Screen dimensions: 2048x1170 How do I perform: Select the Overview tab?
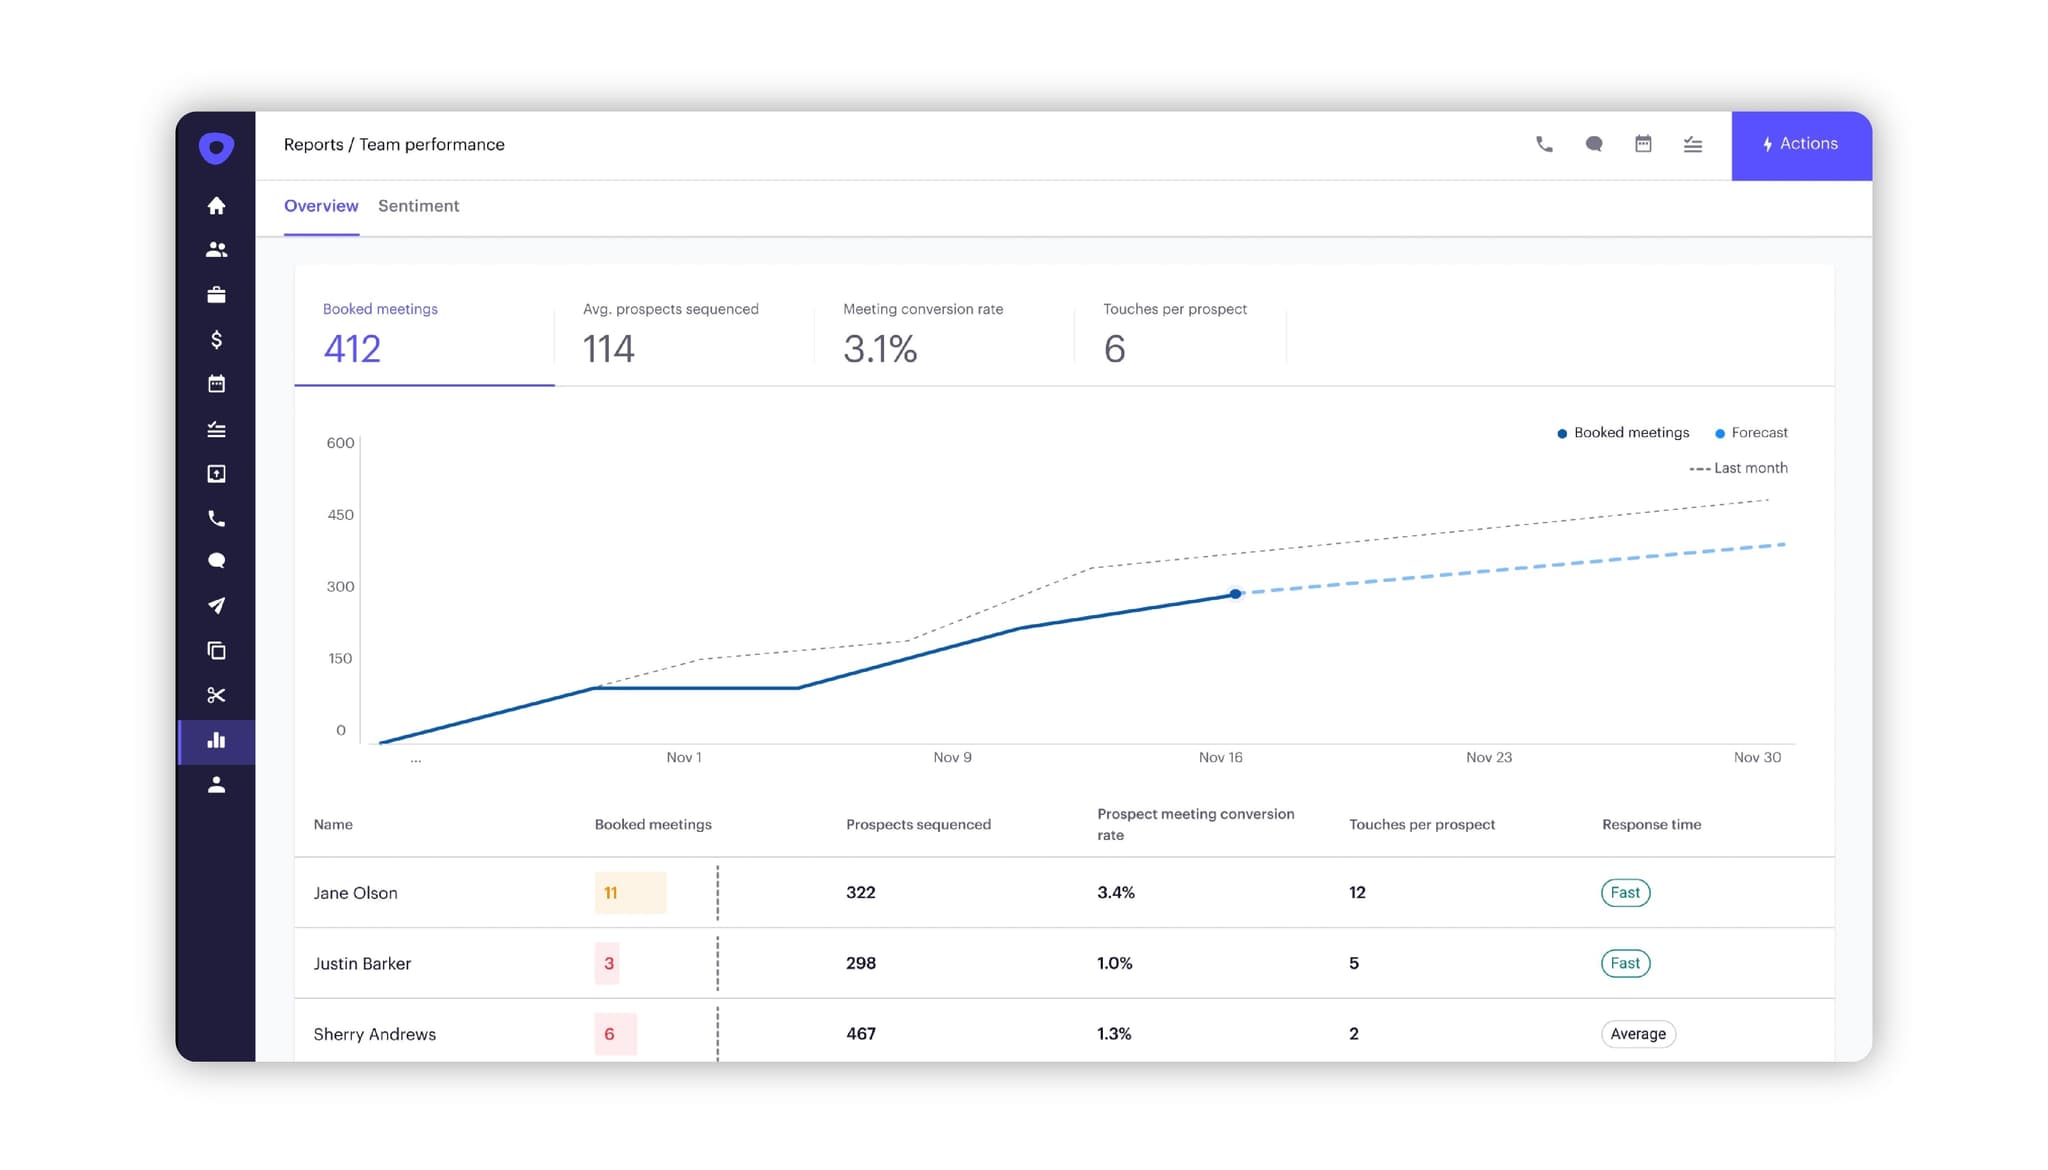pyautogui.click(x=321, y=206)
